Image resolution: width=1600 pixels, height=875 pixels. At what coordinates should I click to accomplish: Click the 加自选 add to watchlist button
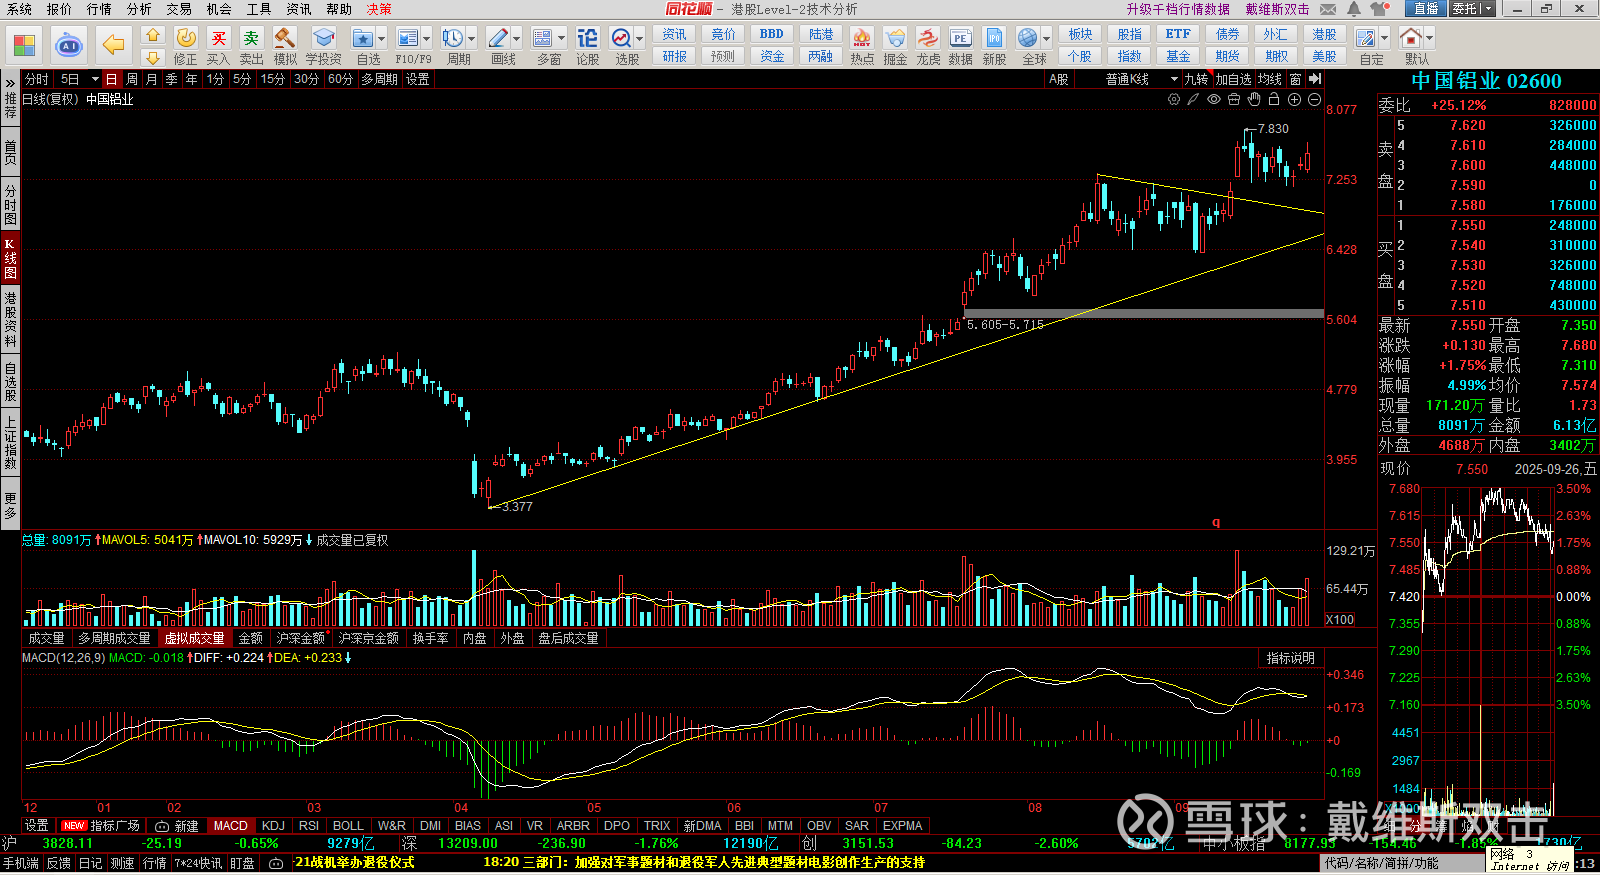click(x=1233, y=79)
